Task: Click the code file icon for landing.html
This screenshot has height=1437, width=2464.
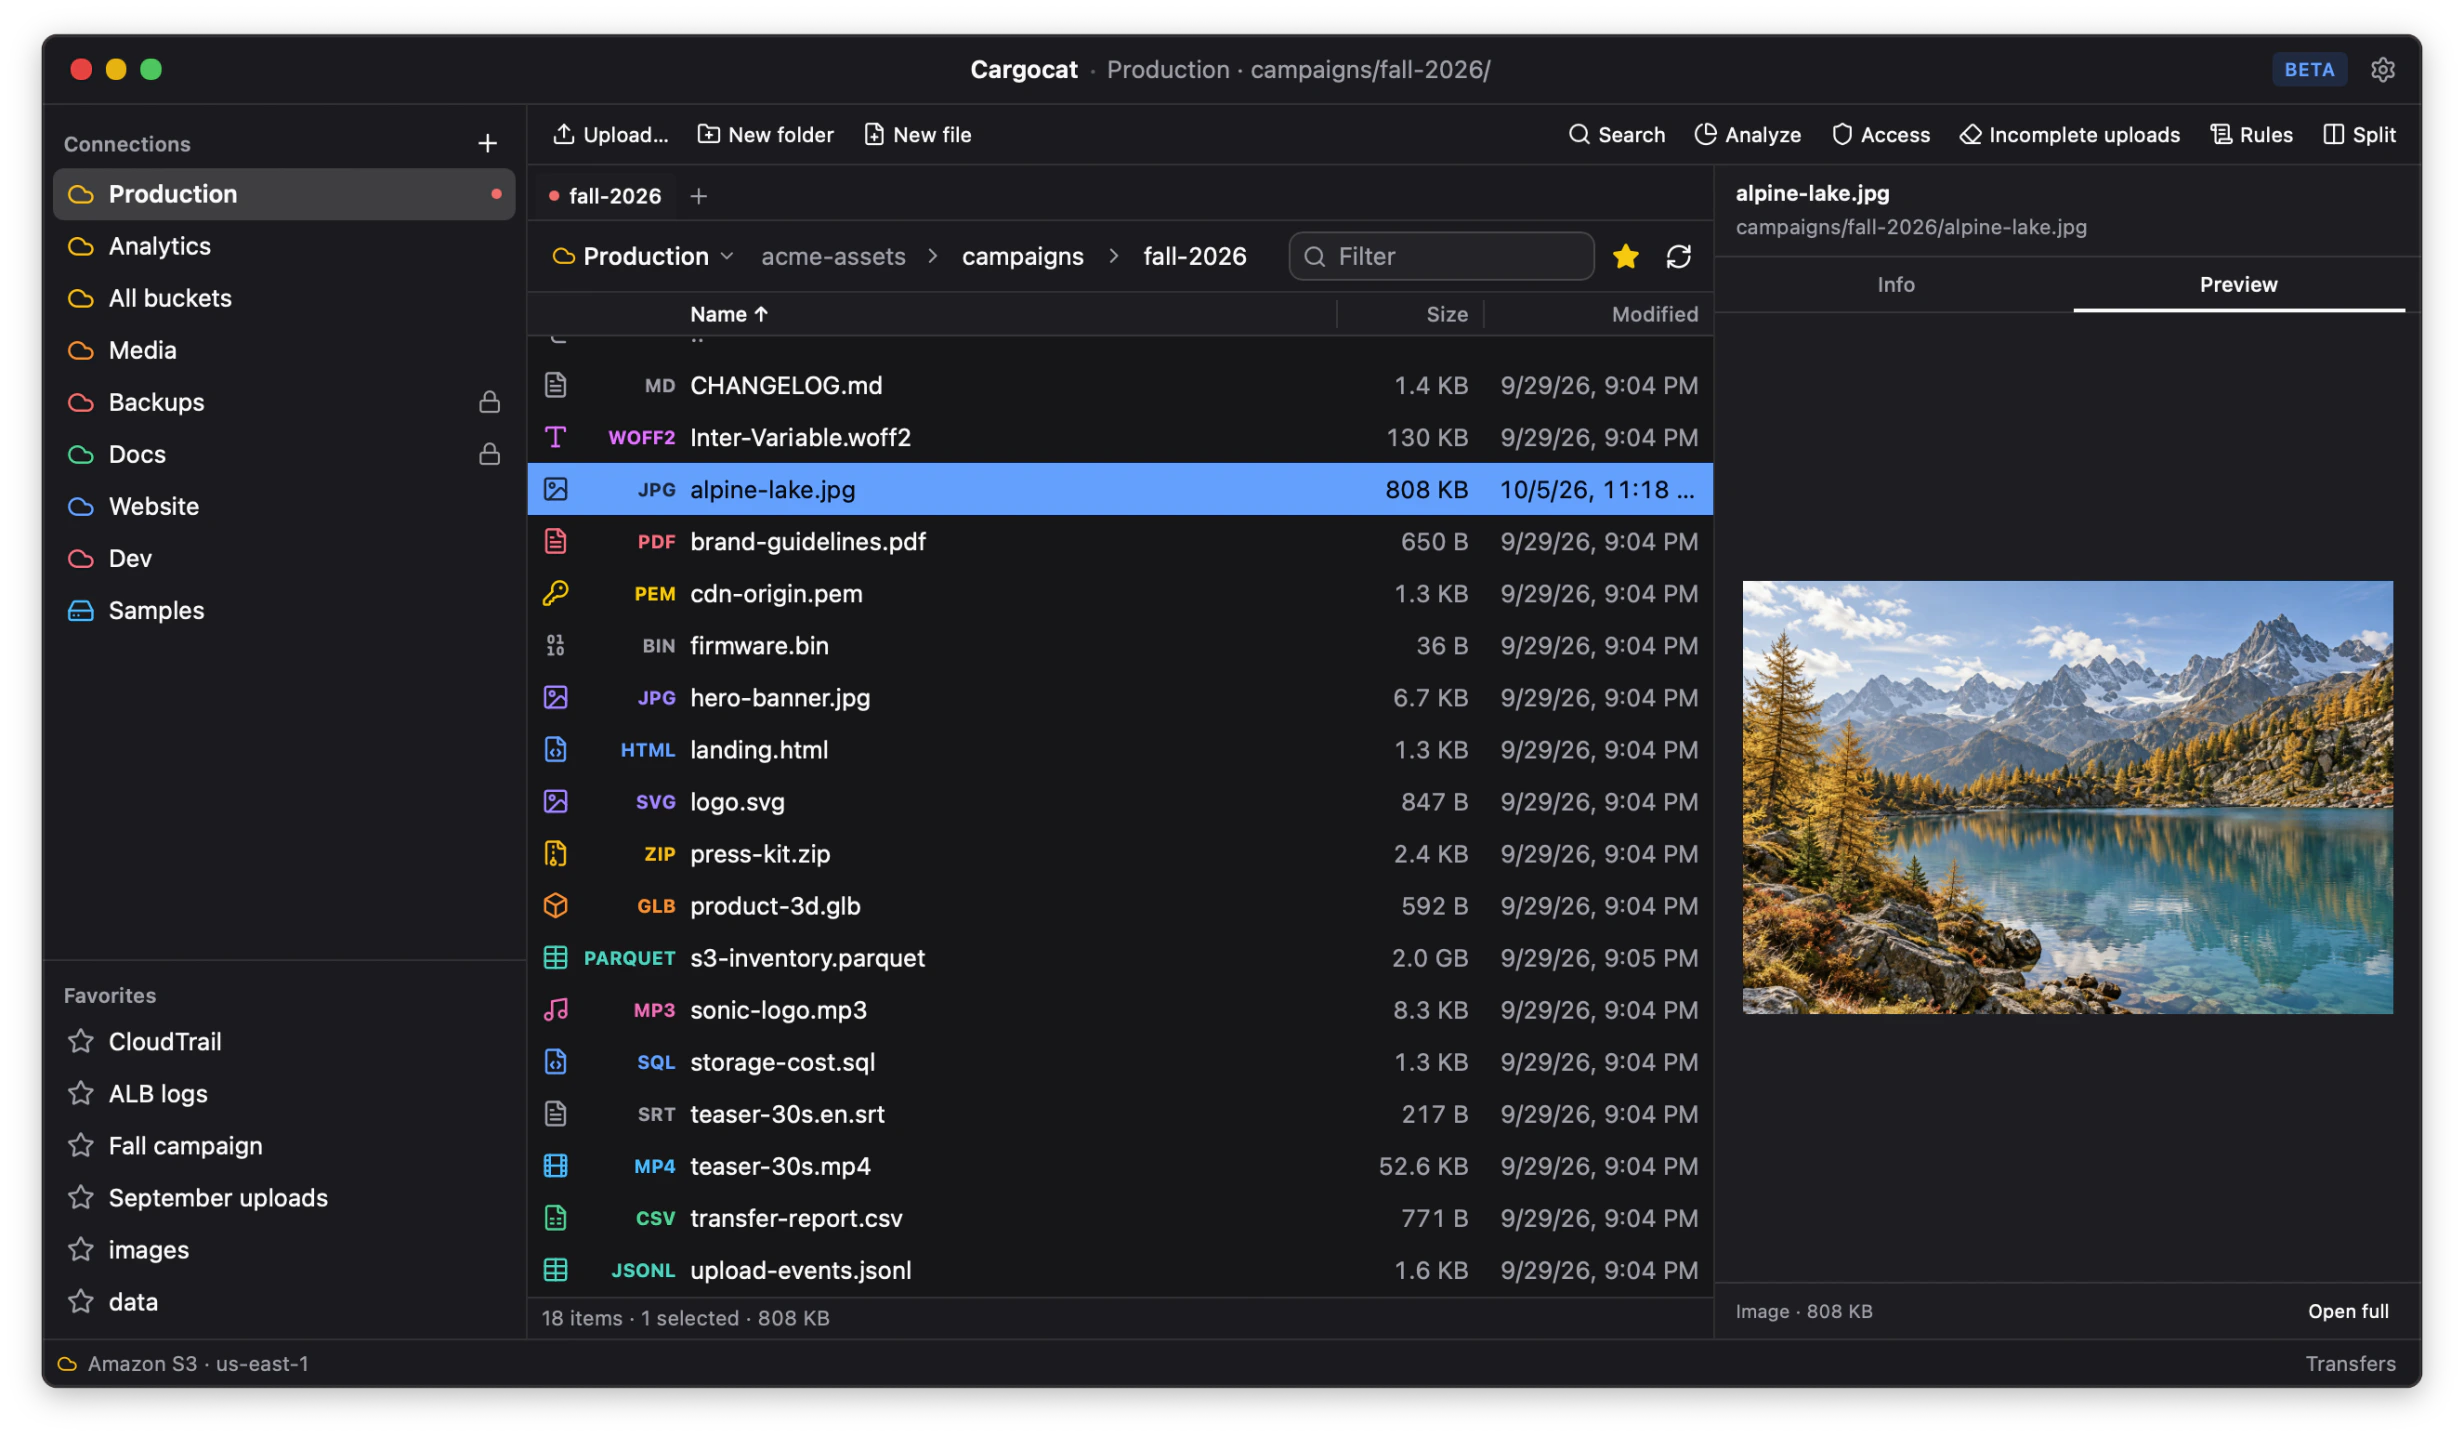Action: pyautogui.click(x=555, y=750)
